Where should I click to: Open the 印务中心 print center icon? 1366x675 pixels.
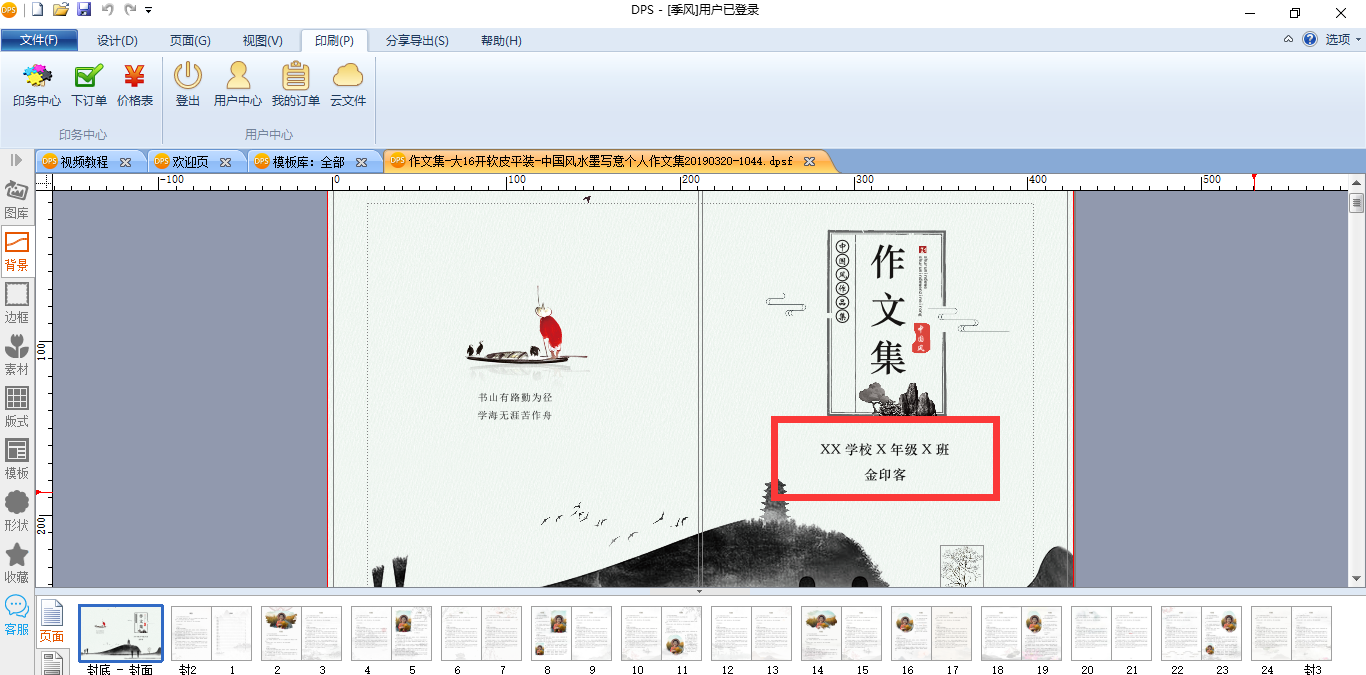click(x=37, y=85)
